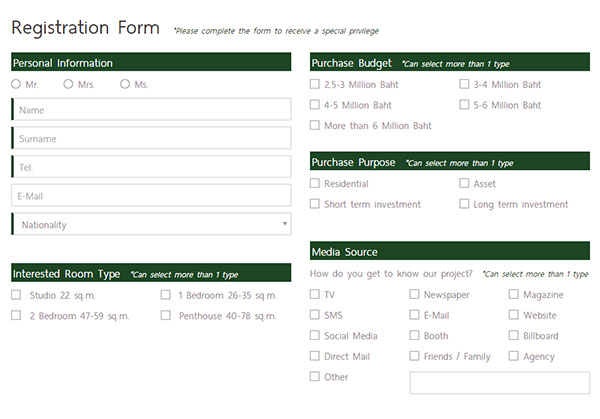Tick the Long term investment checkbox
Screen dimensions: 600x419
[x=464, y=204]
